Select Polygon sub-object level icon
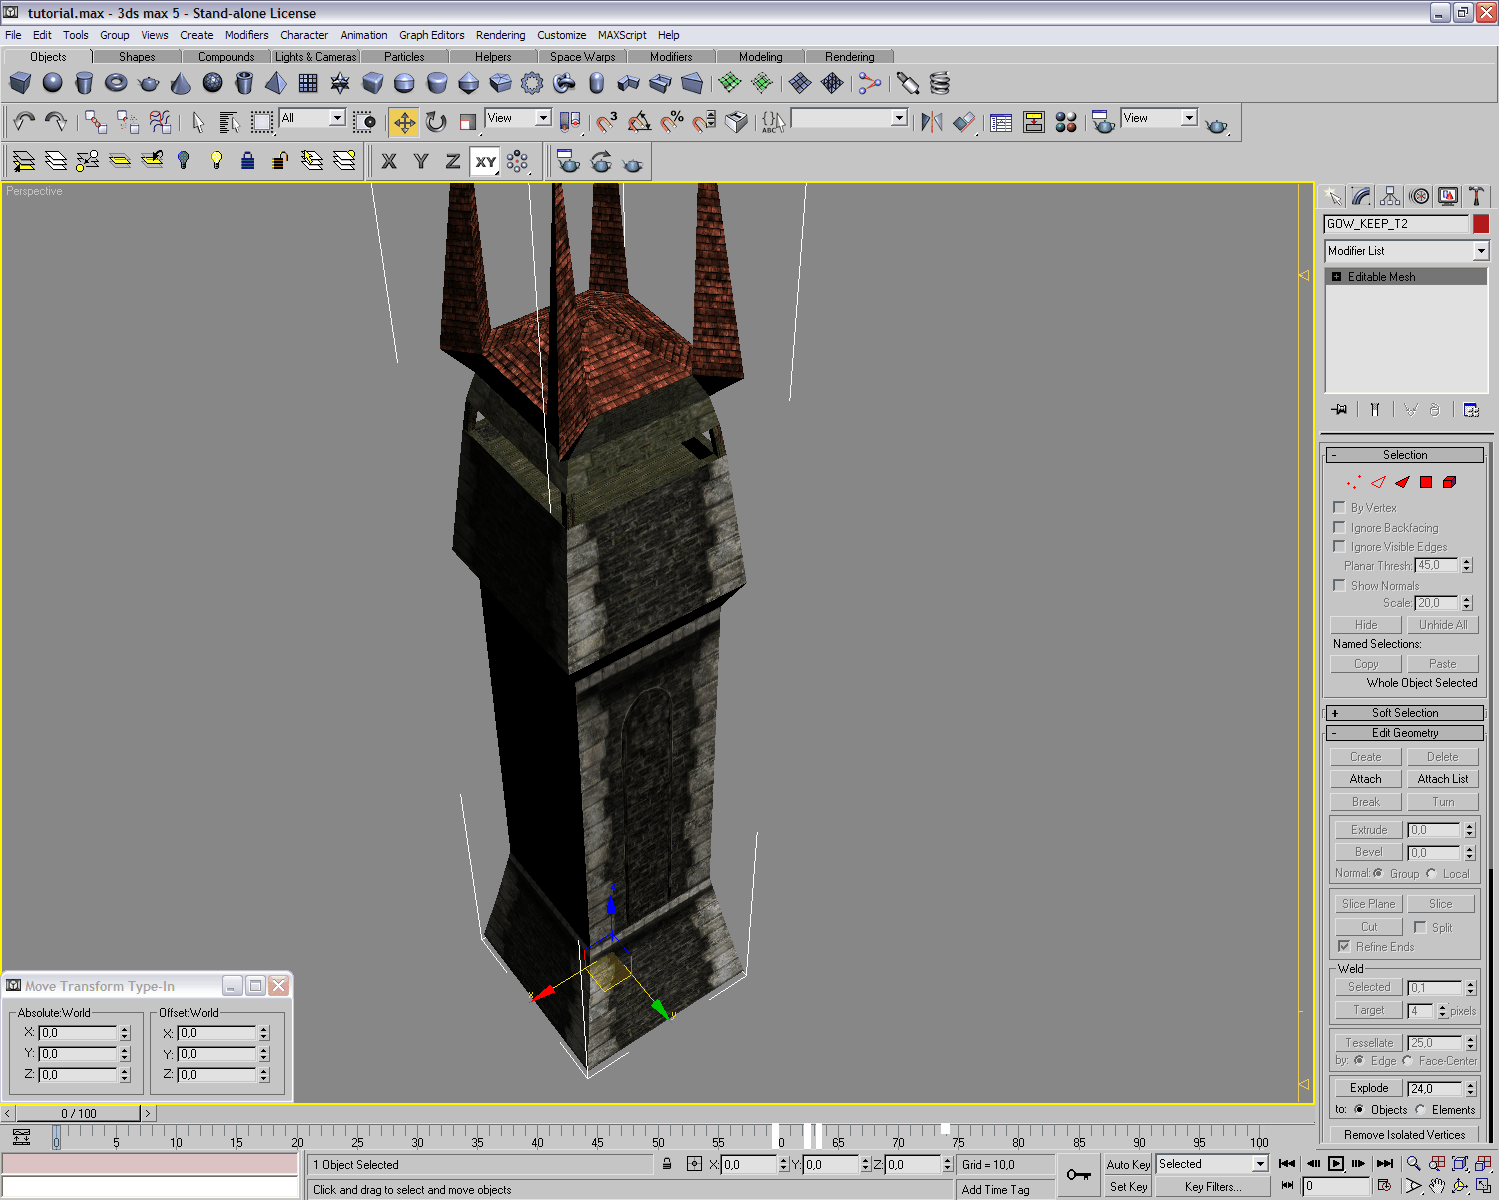The height and width of the screenshot is (1200, 1499). [x=1426, y=482]
